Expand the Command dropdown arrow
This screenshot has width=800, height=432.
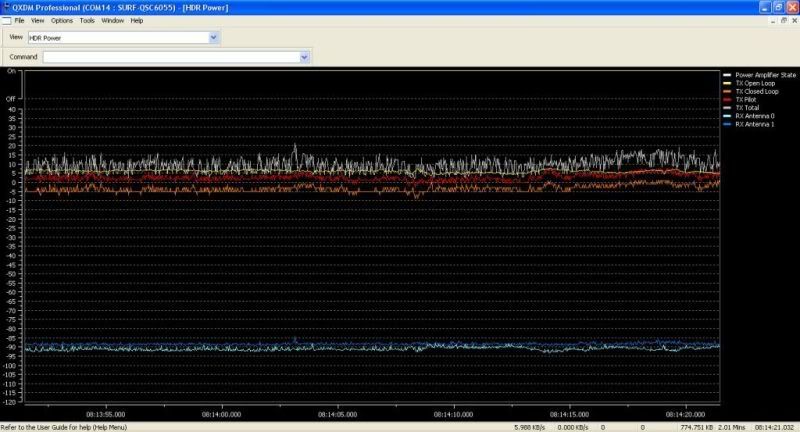tap(305, 57)
